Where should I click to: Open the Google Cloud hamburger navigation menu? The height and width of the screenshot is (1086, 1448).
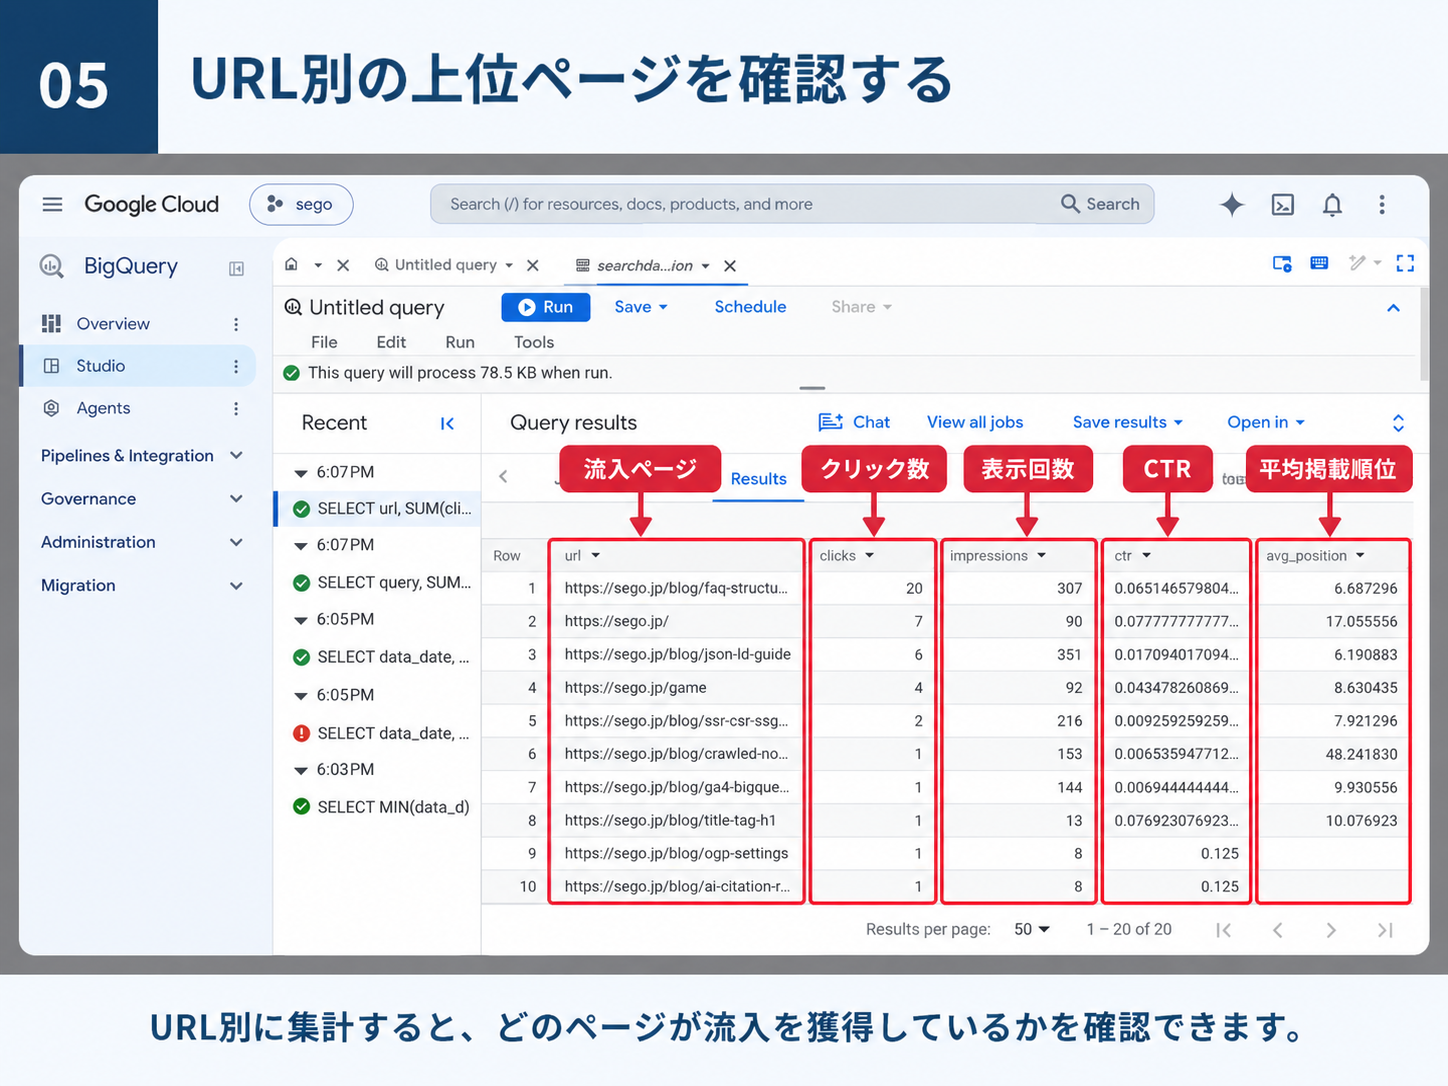(52, 204)
